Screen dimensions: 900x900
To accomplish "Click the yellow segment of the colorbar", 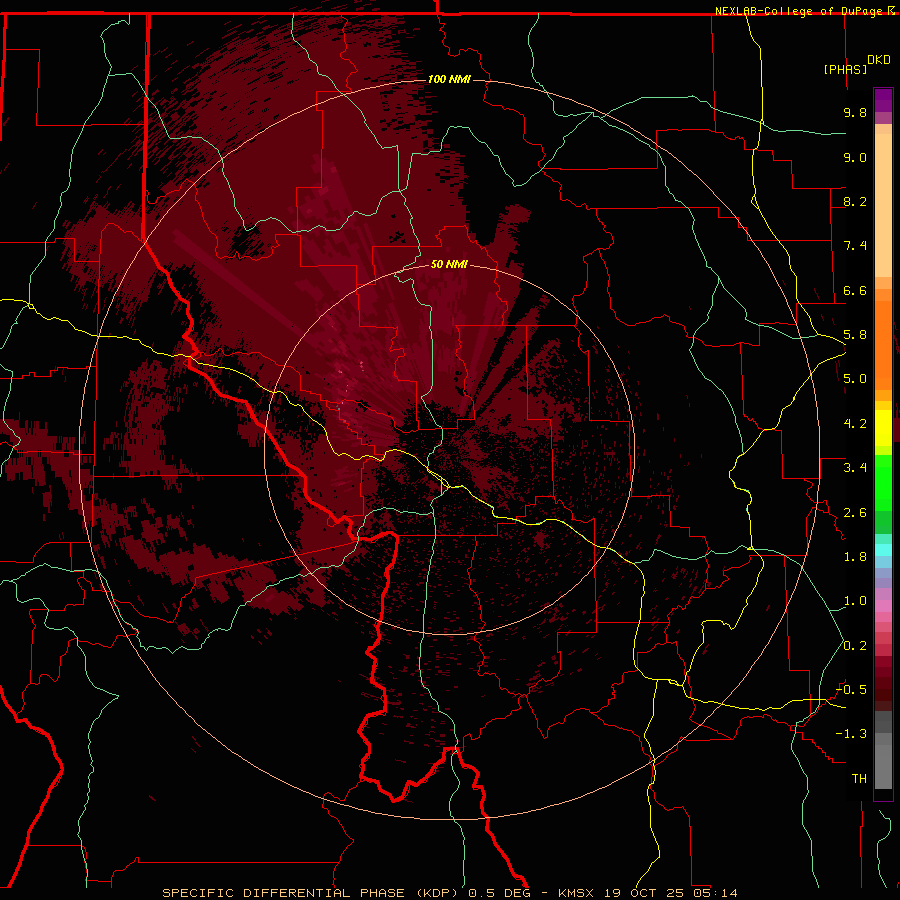I will tap(883, 428).
